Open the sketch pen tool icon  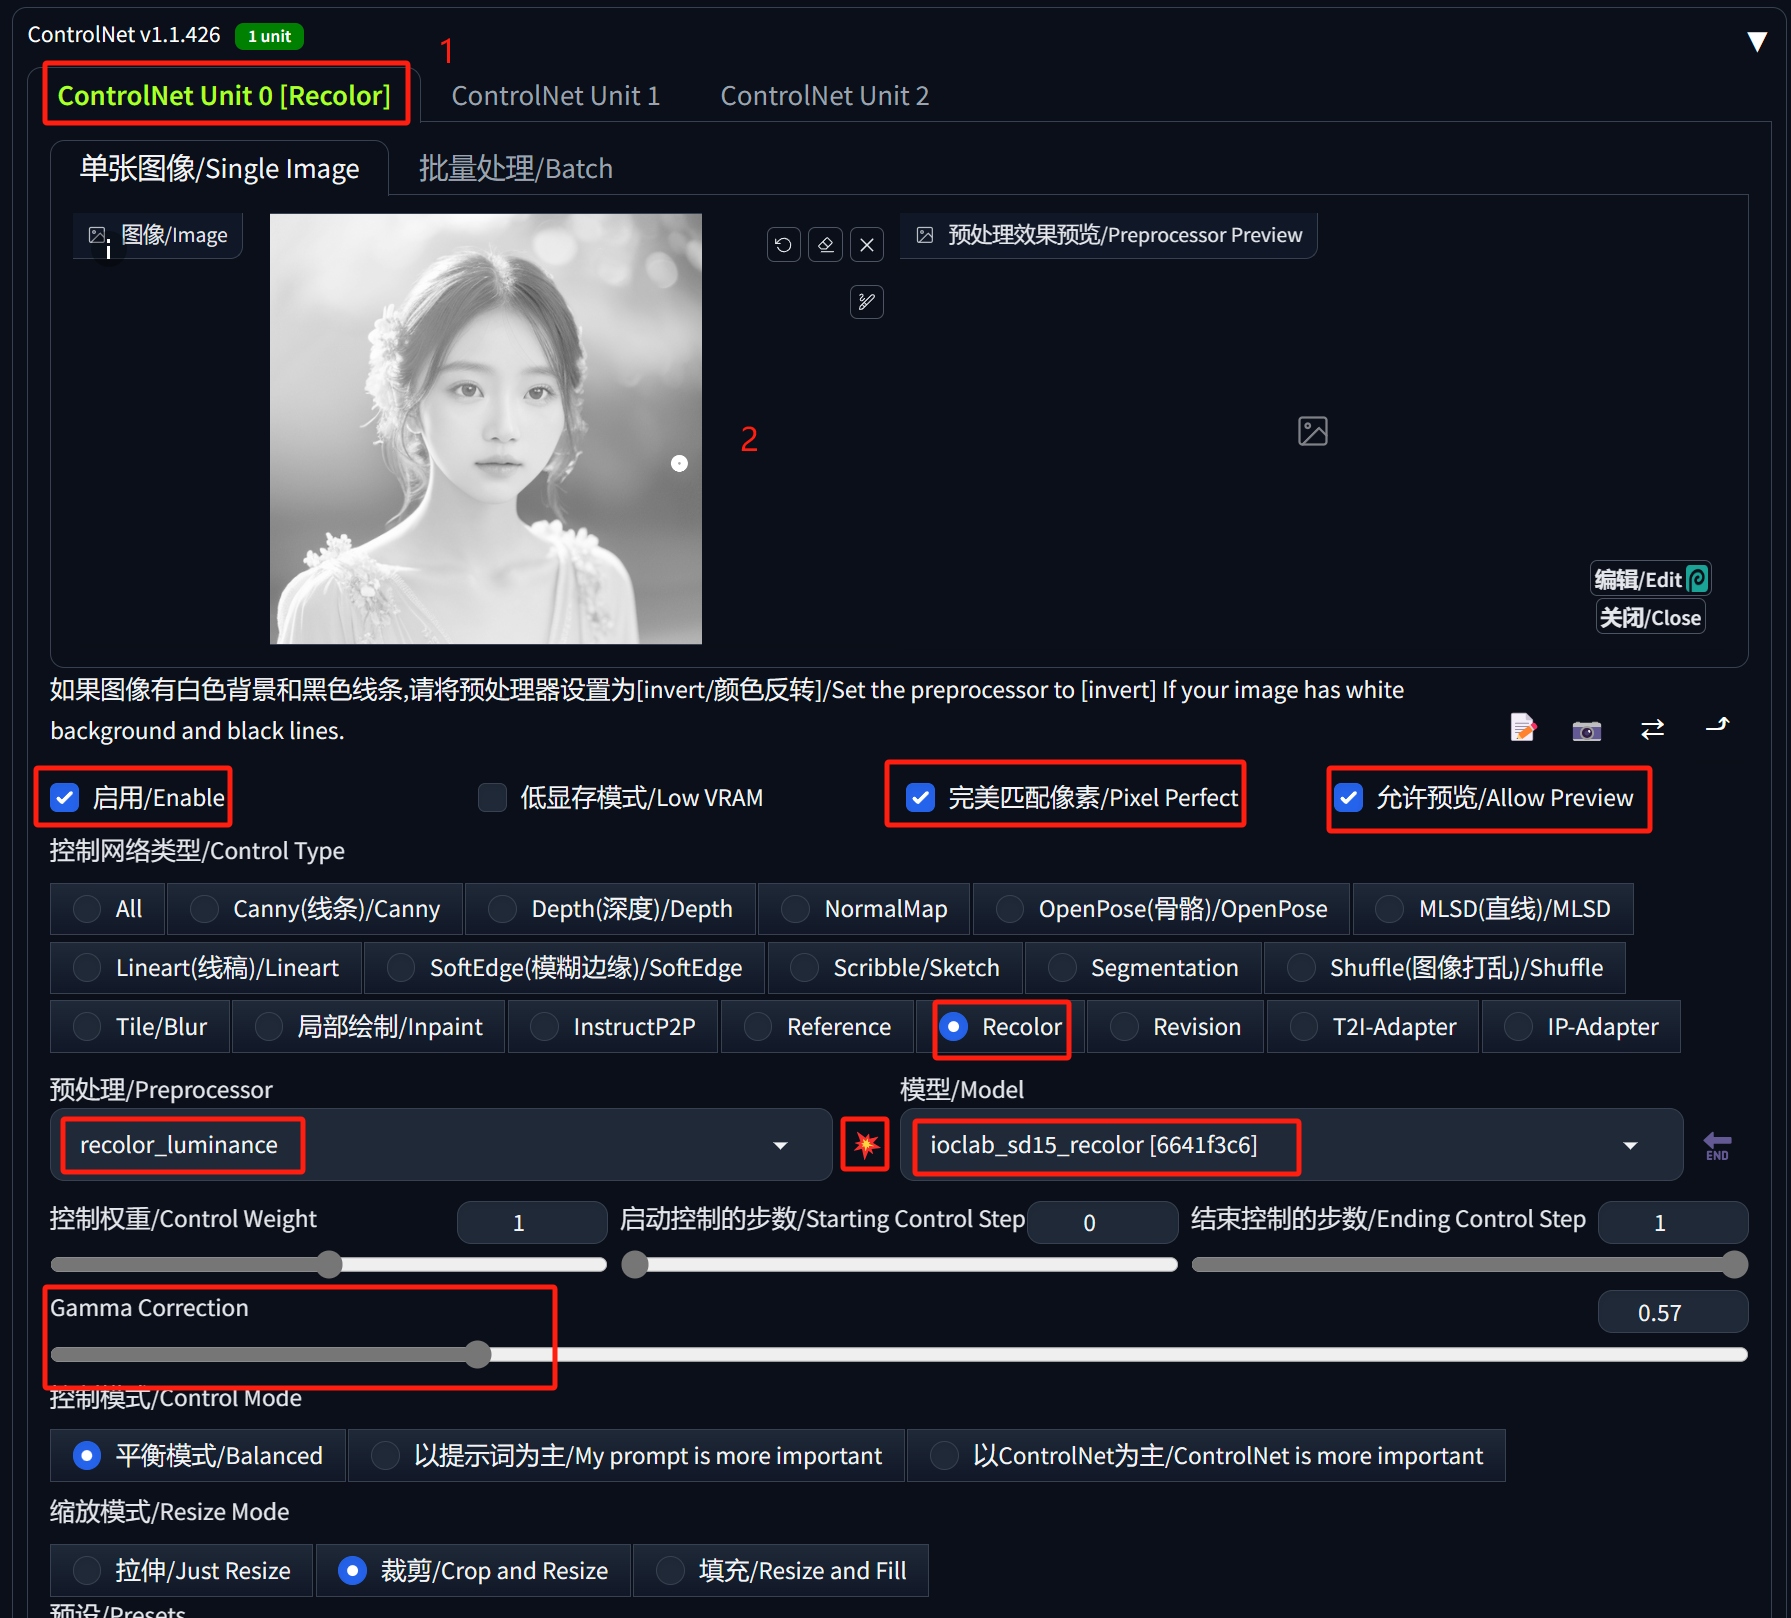click(x=866, y=301)
